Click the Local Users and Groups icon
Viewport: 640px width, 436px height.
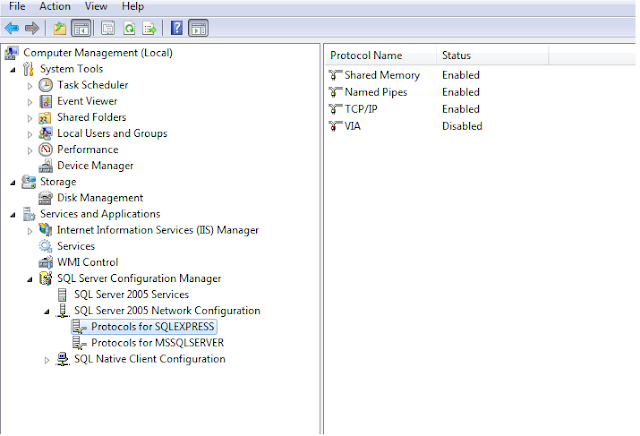pyautogui.click(x=45, y=133)
